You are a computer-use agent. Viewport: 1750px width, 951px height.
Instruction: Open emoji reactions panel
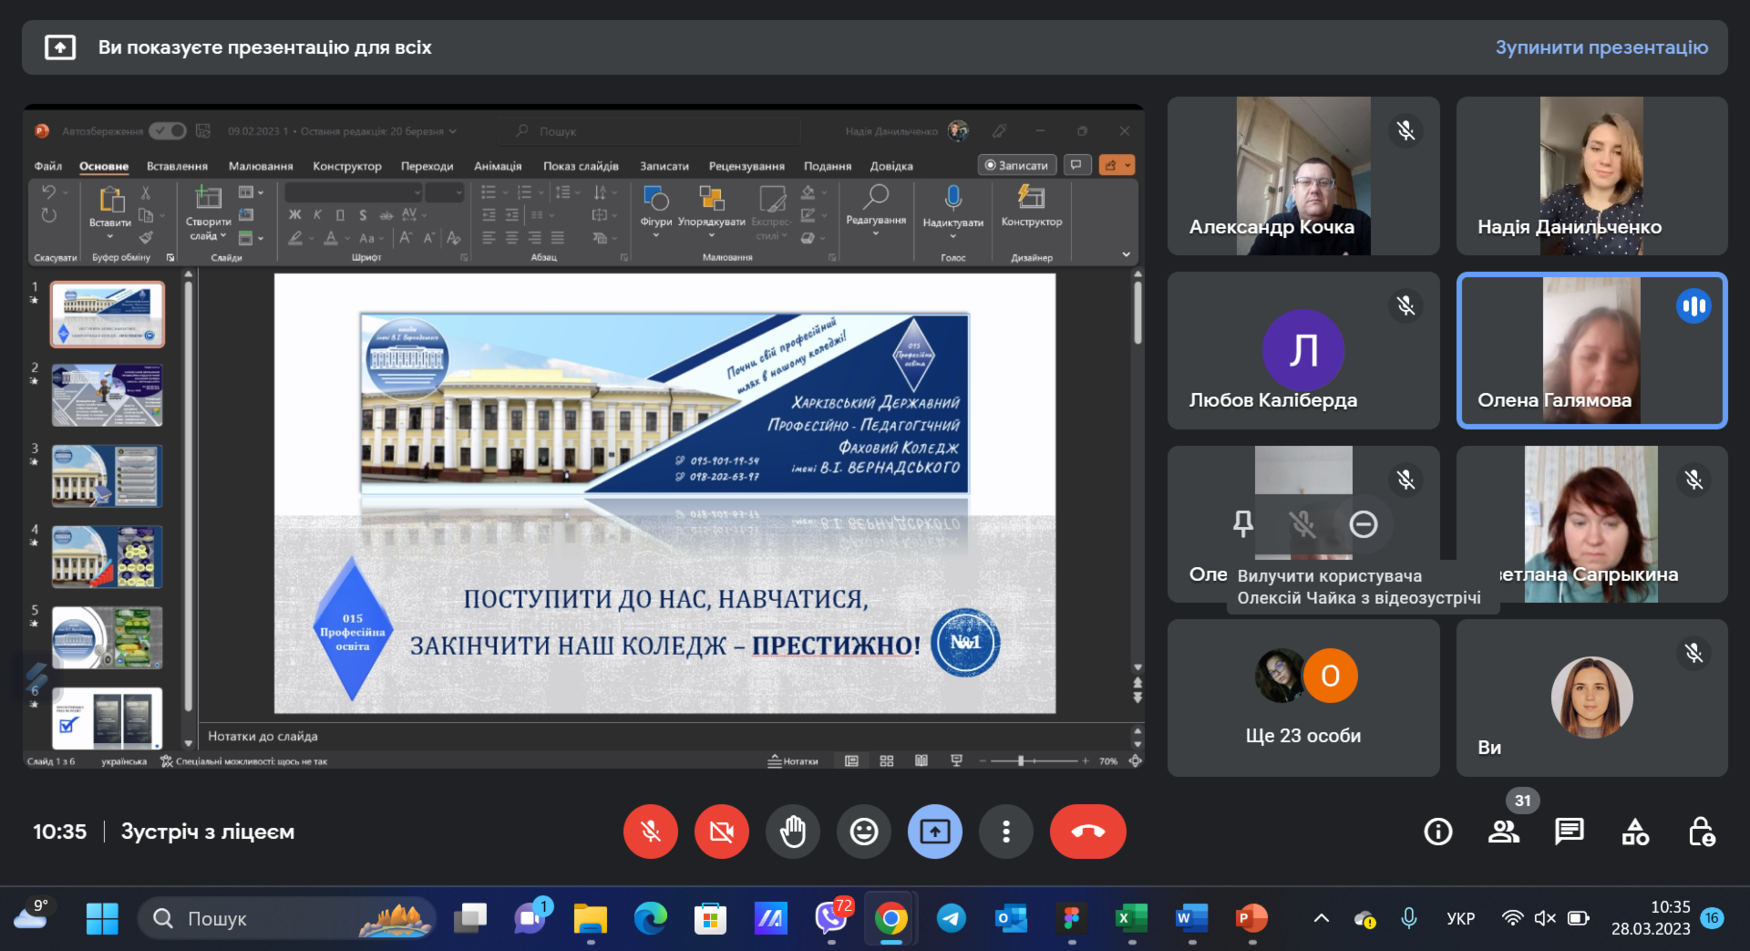(864, 831)
